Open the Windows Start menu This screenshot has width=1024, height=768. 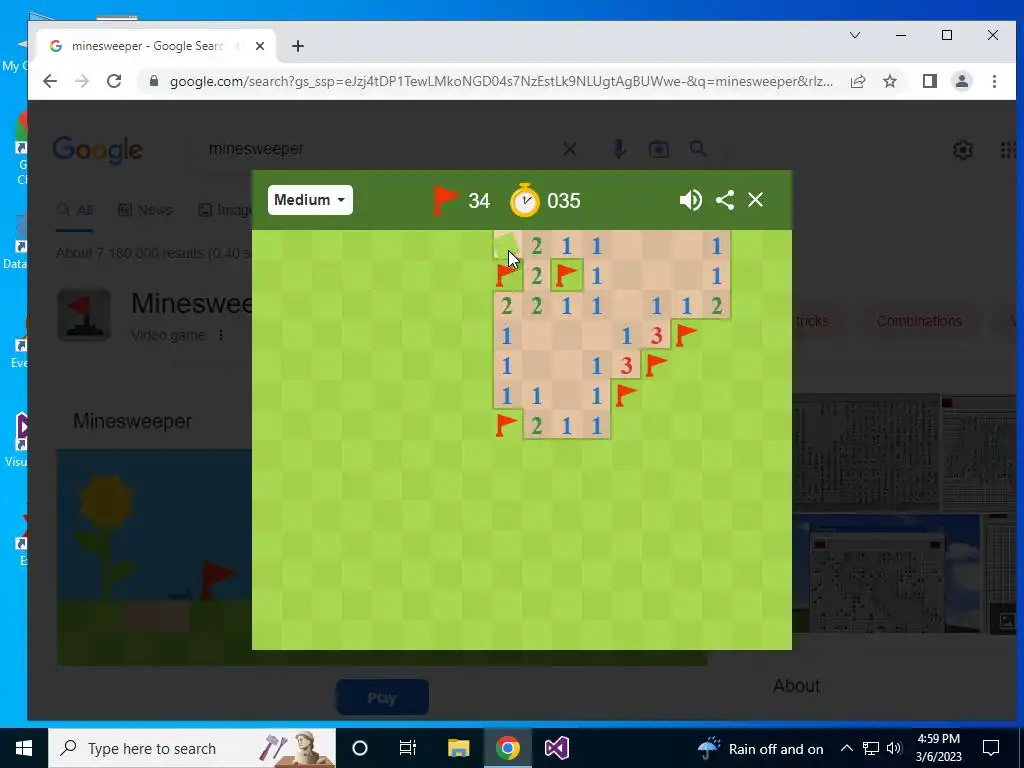[x=24, y=748]
